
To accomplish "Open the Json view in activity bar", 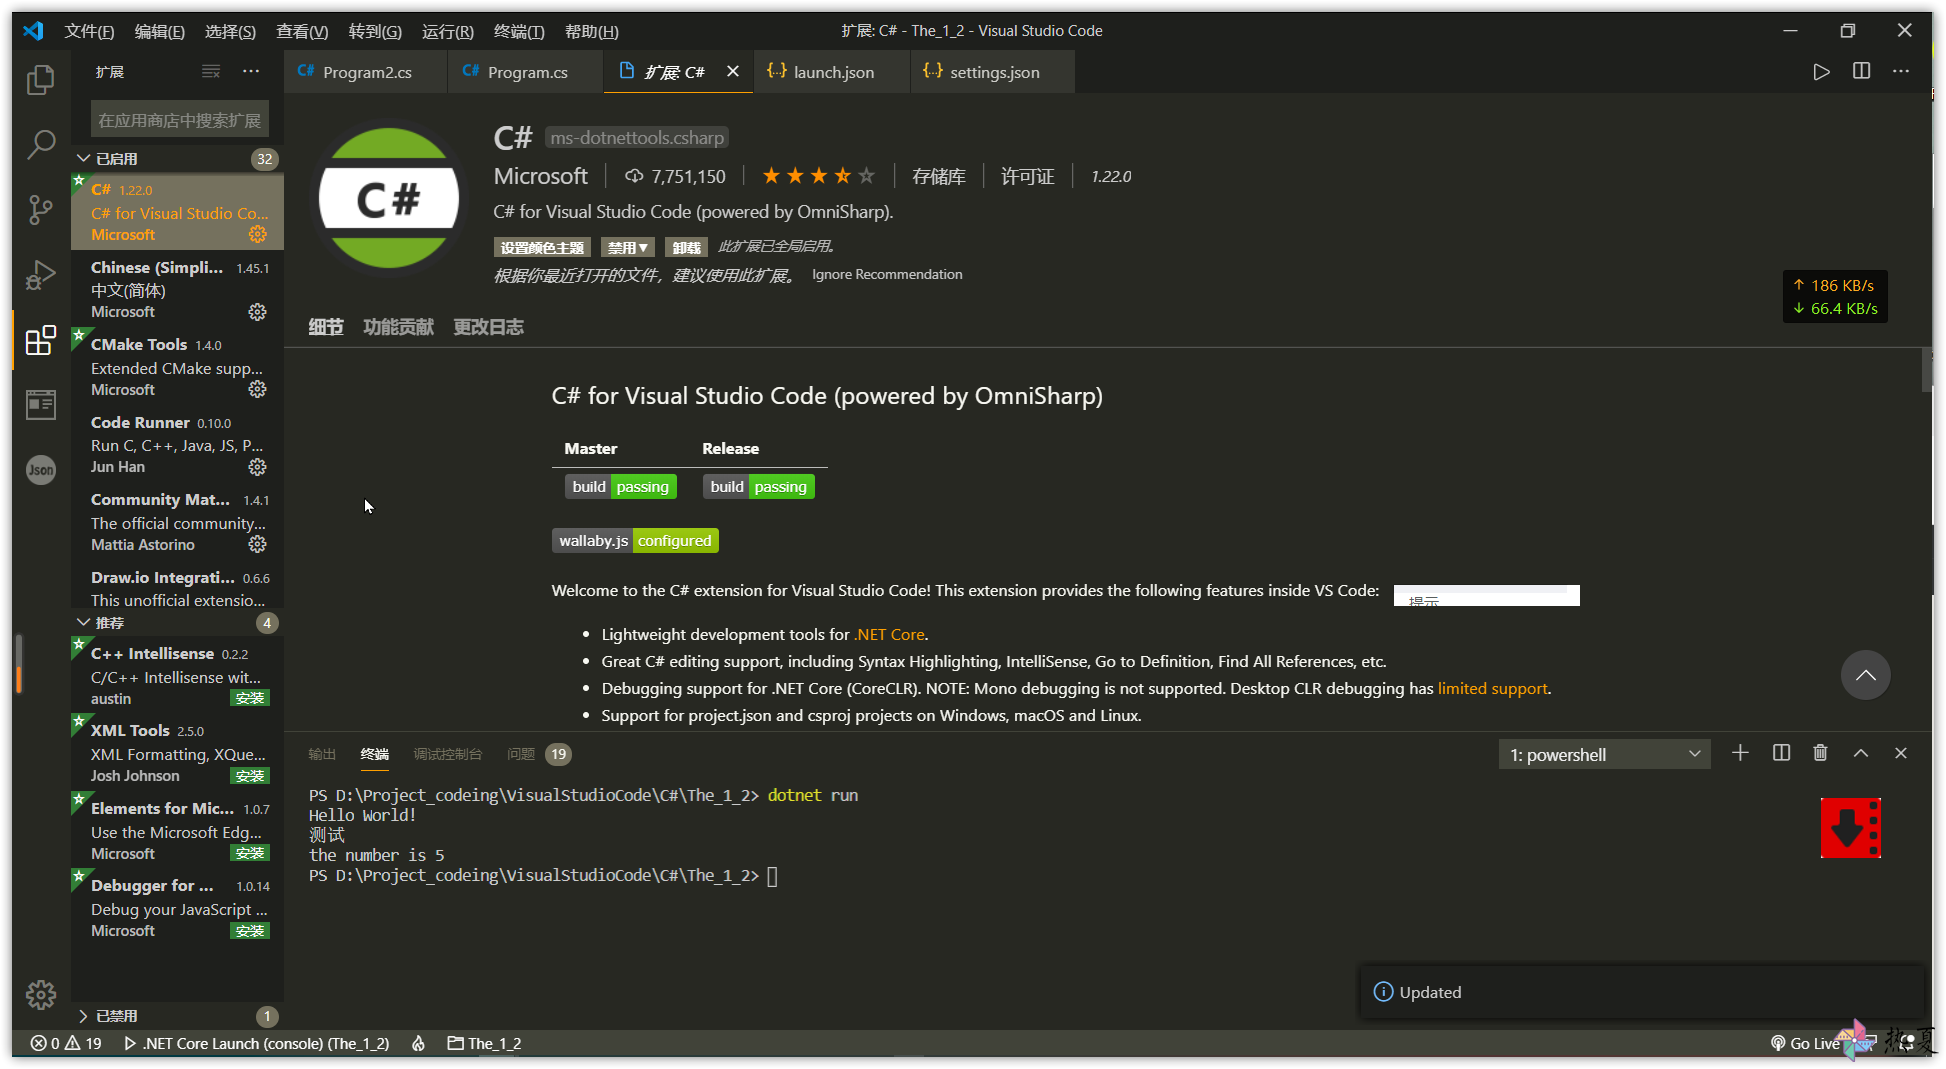I will point(40,470).
